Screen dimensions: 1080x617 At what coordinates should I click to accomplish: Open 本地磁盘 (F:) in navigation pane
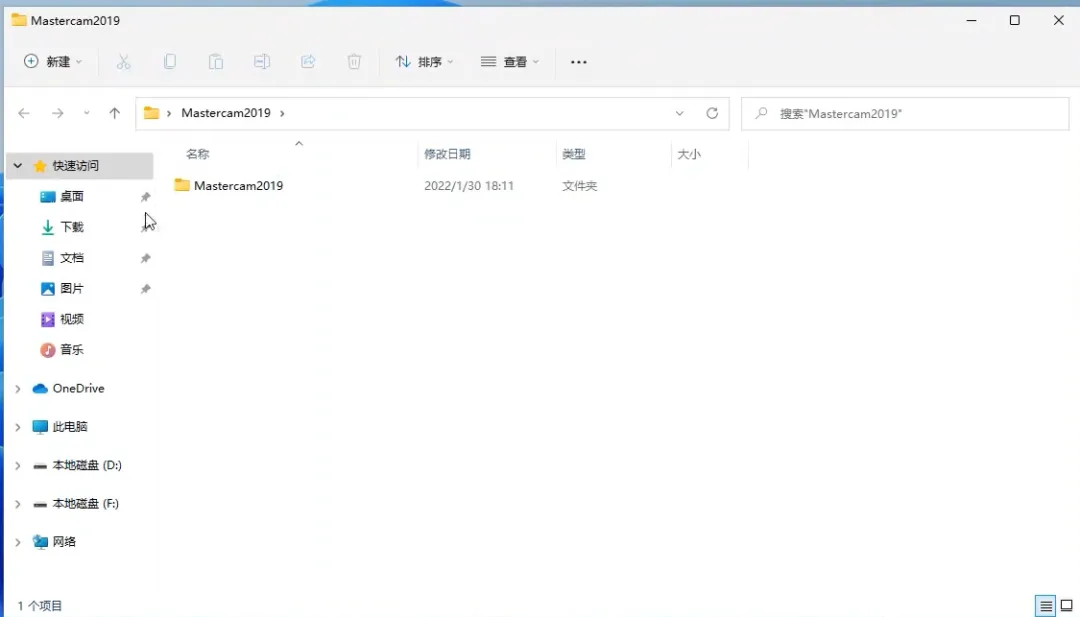click(85, 504)
